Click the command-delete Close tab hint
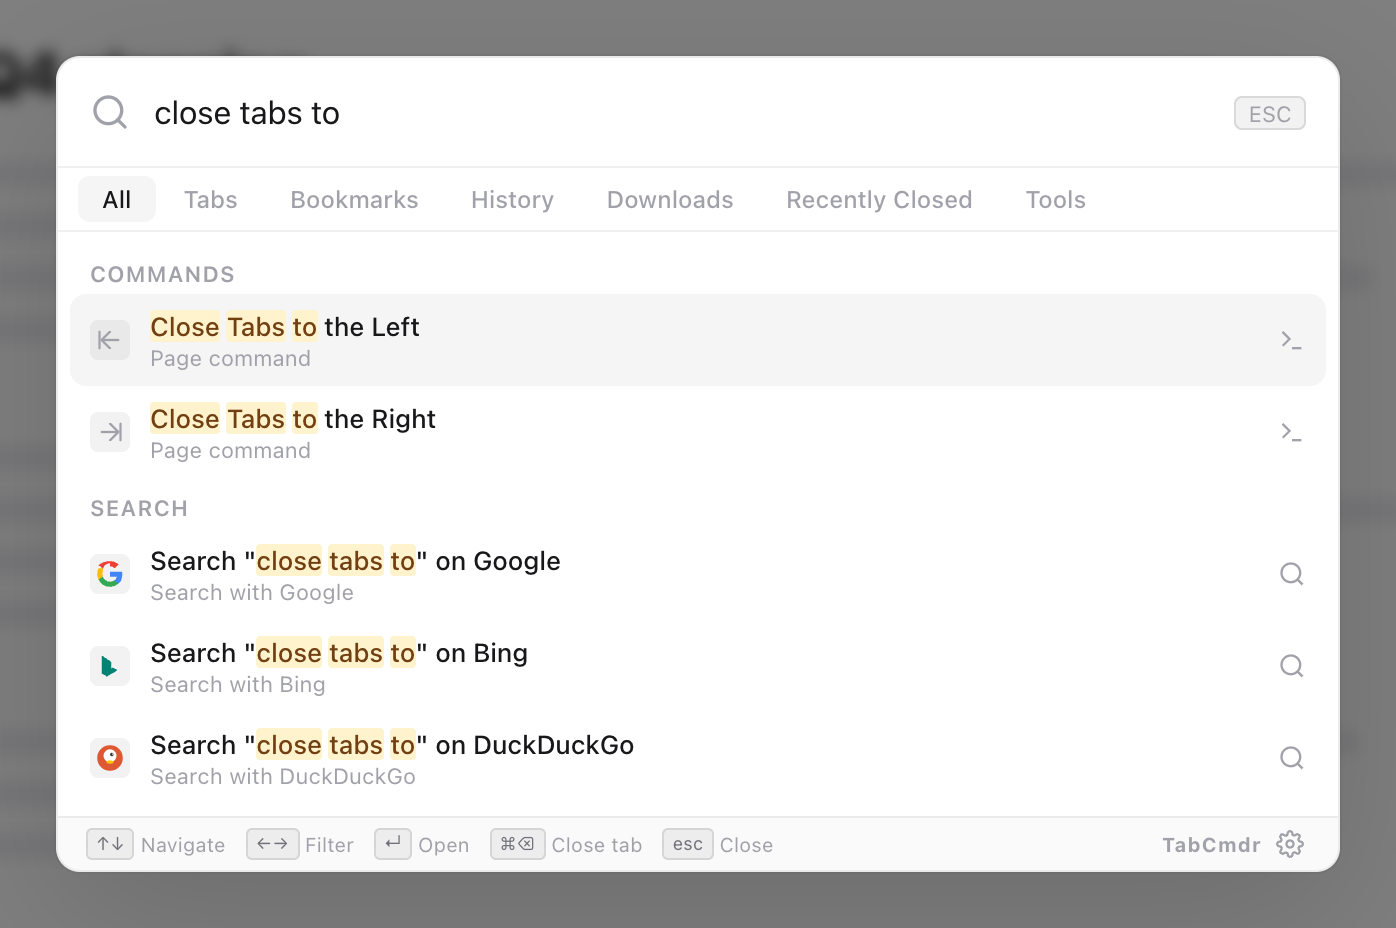Viewport: 1396px width, 928px height. point(518,844)
